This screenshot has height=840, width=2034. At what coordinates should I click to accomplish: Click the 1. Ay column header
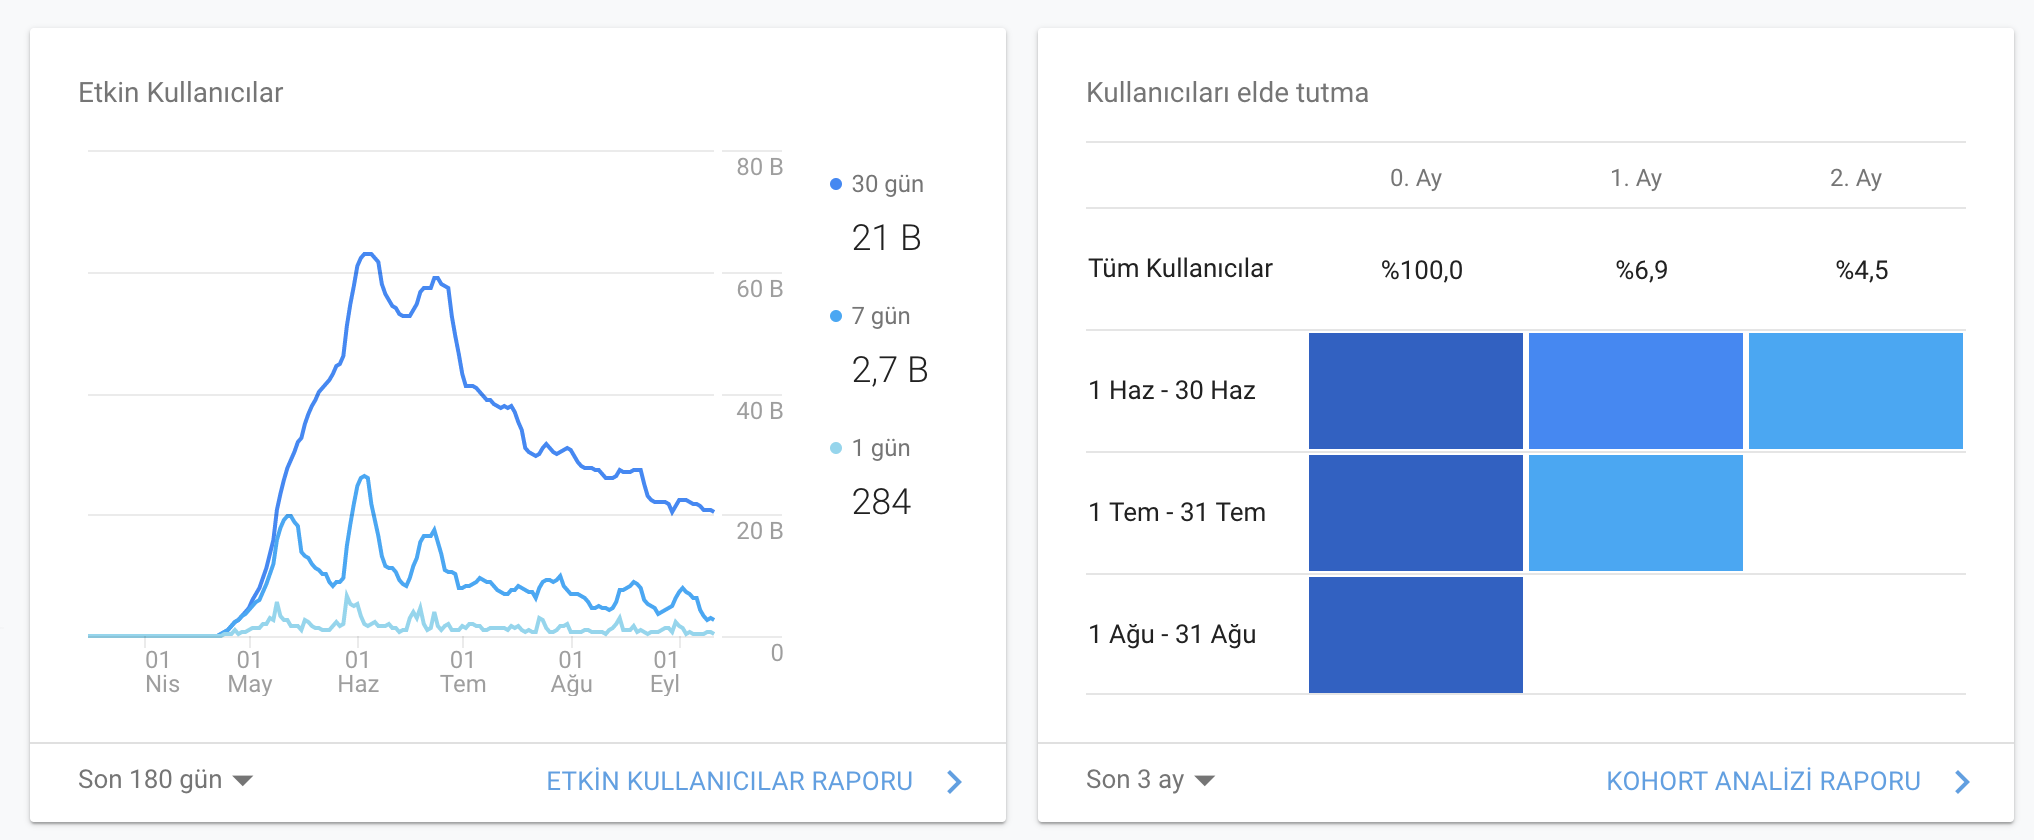(x=1636, y=178)
